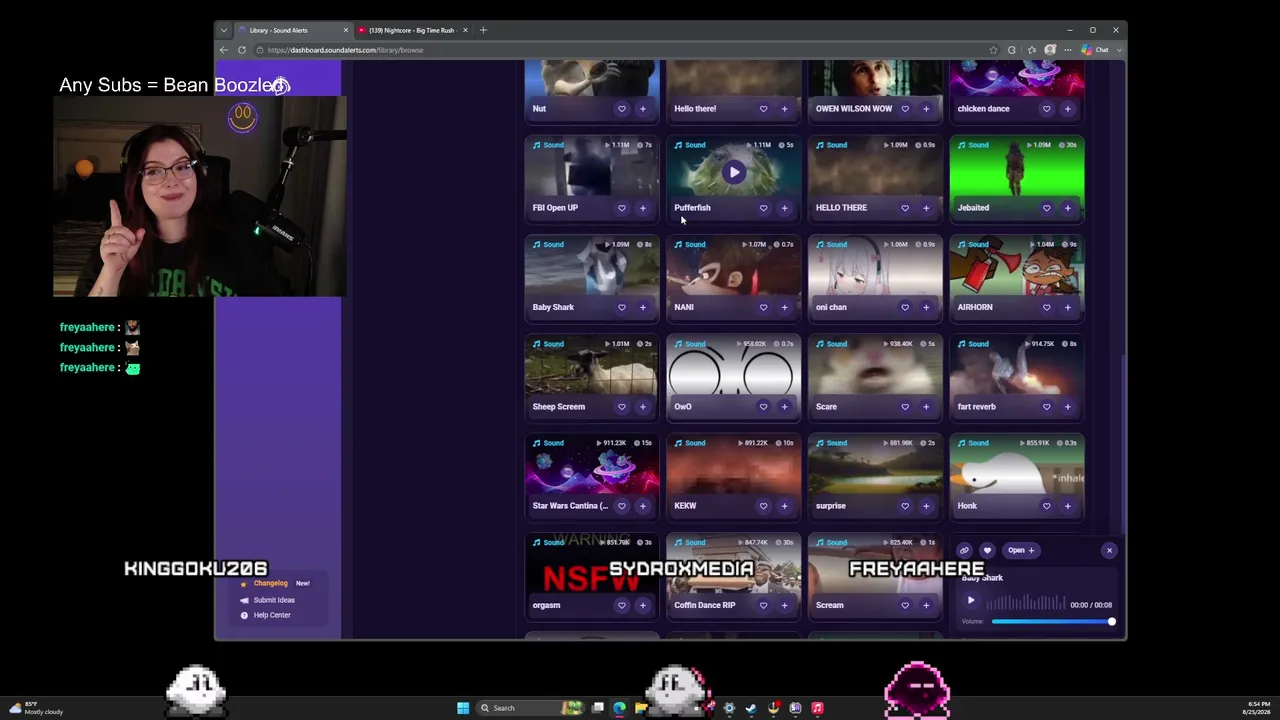Favorite the Baby Shark card
The height and width of the screenshot is (720, 1280).
point(621,307)
